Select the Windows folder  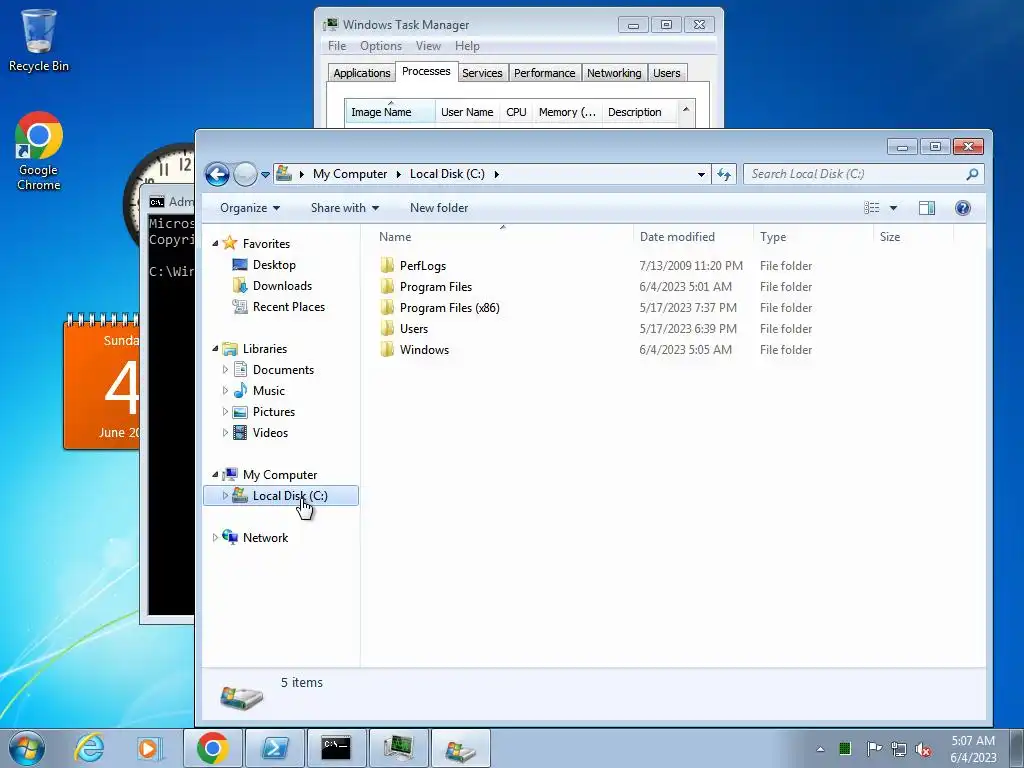pyautogui.click(x=424, y=349)
